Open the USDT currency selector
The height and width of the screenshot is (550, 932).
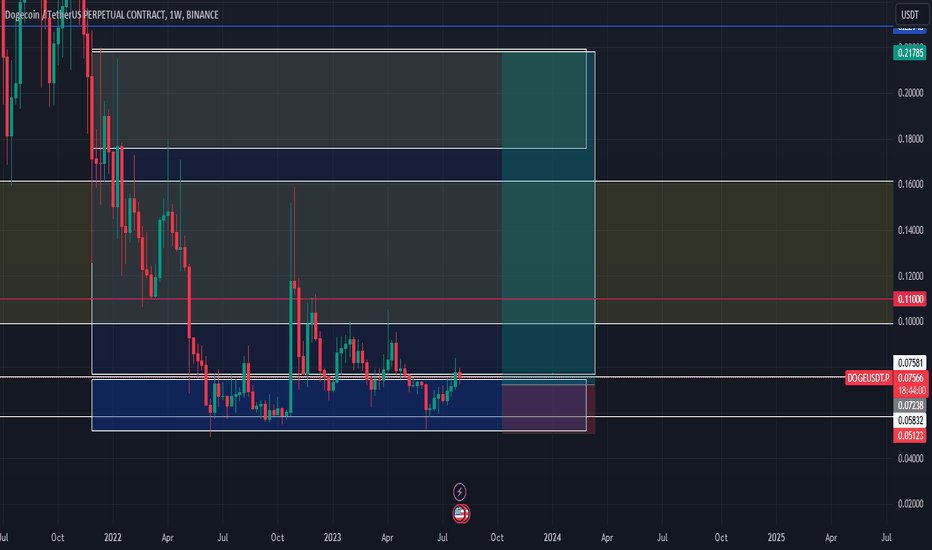[910, 15]
